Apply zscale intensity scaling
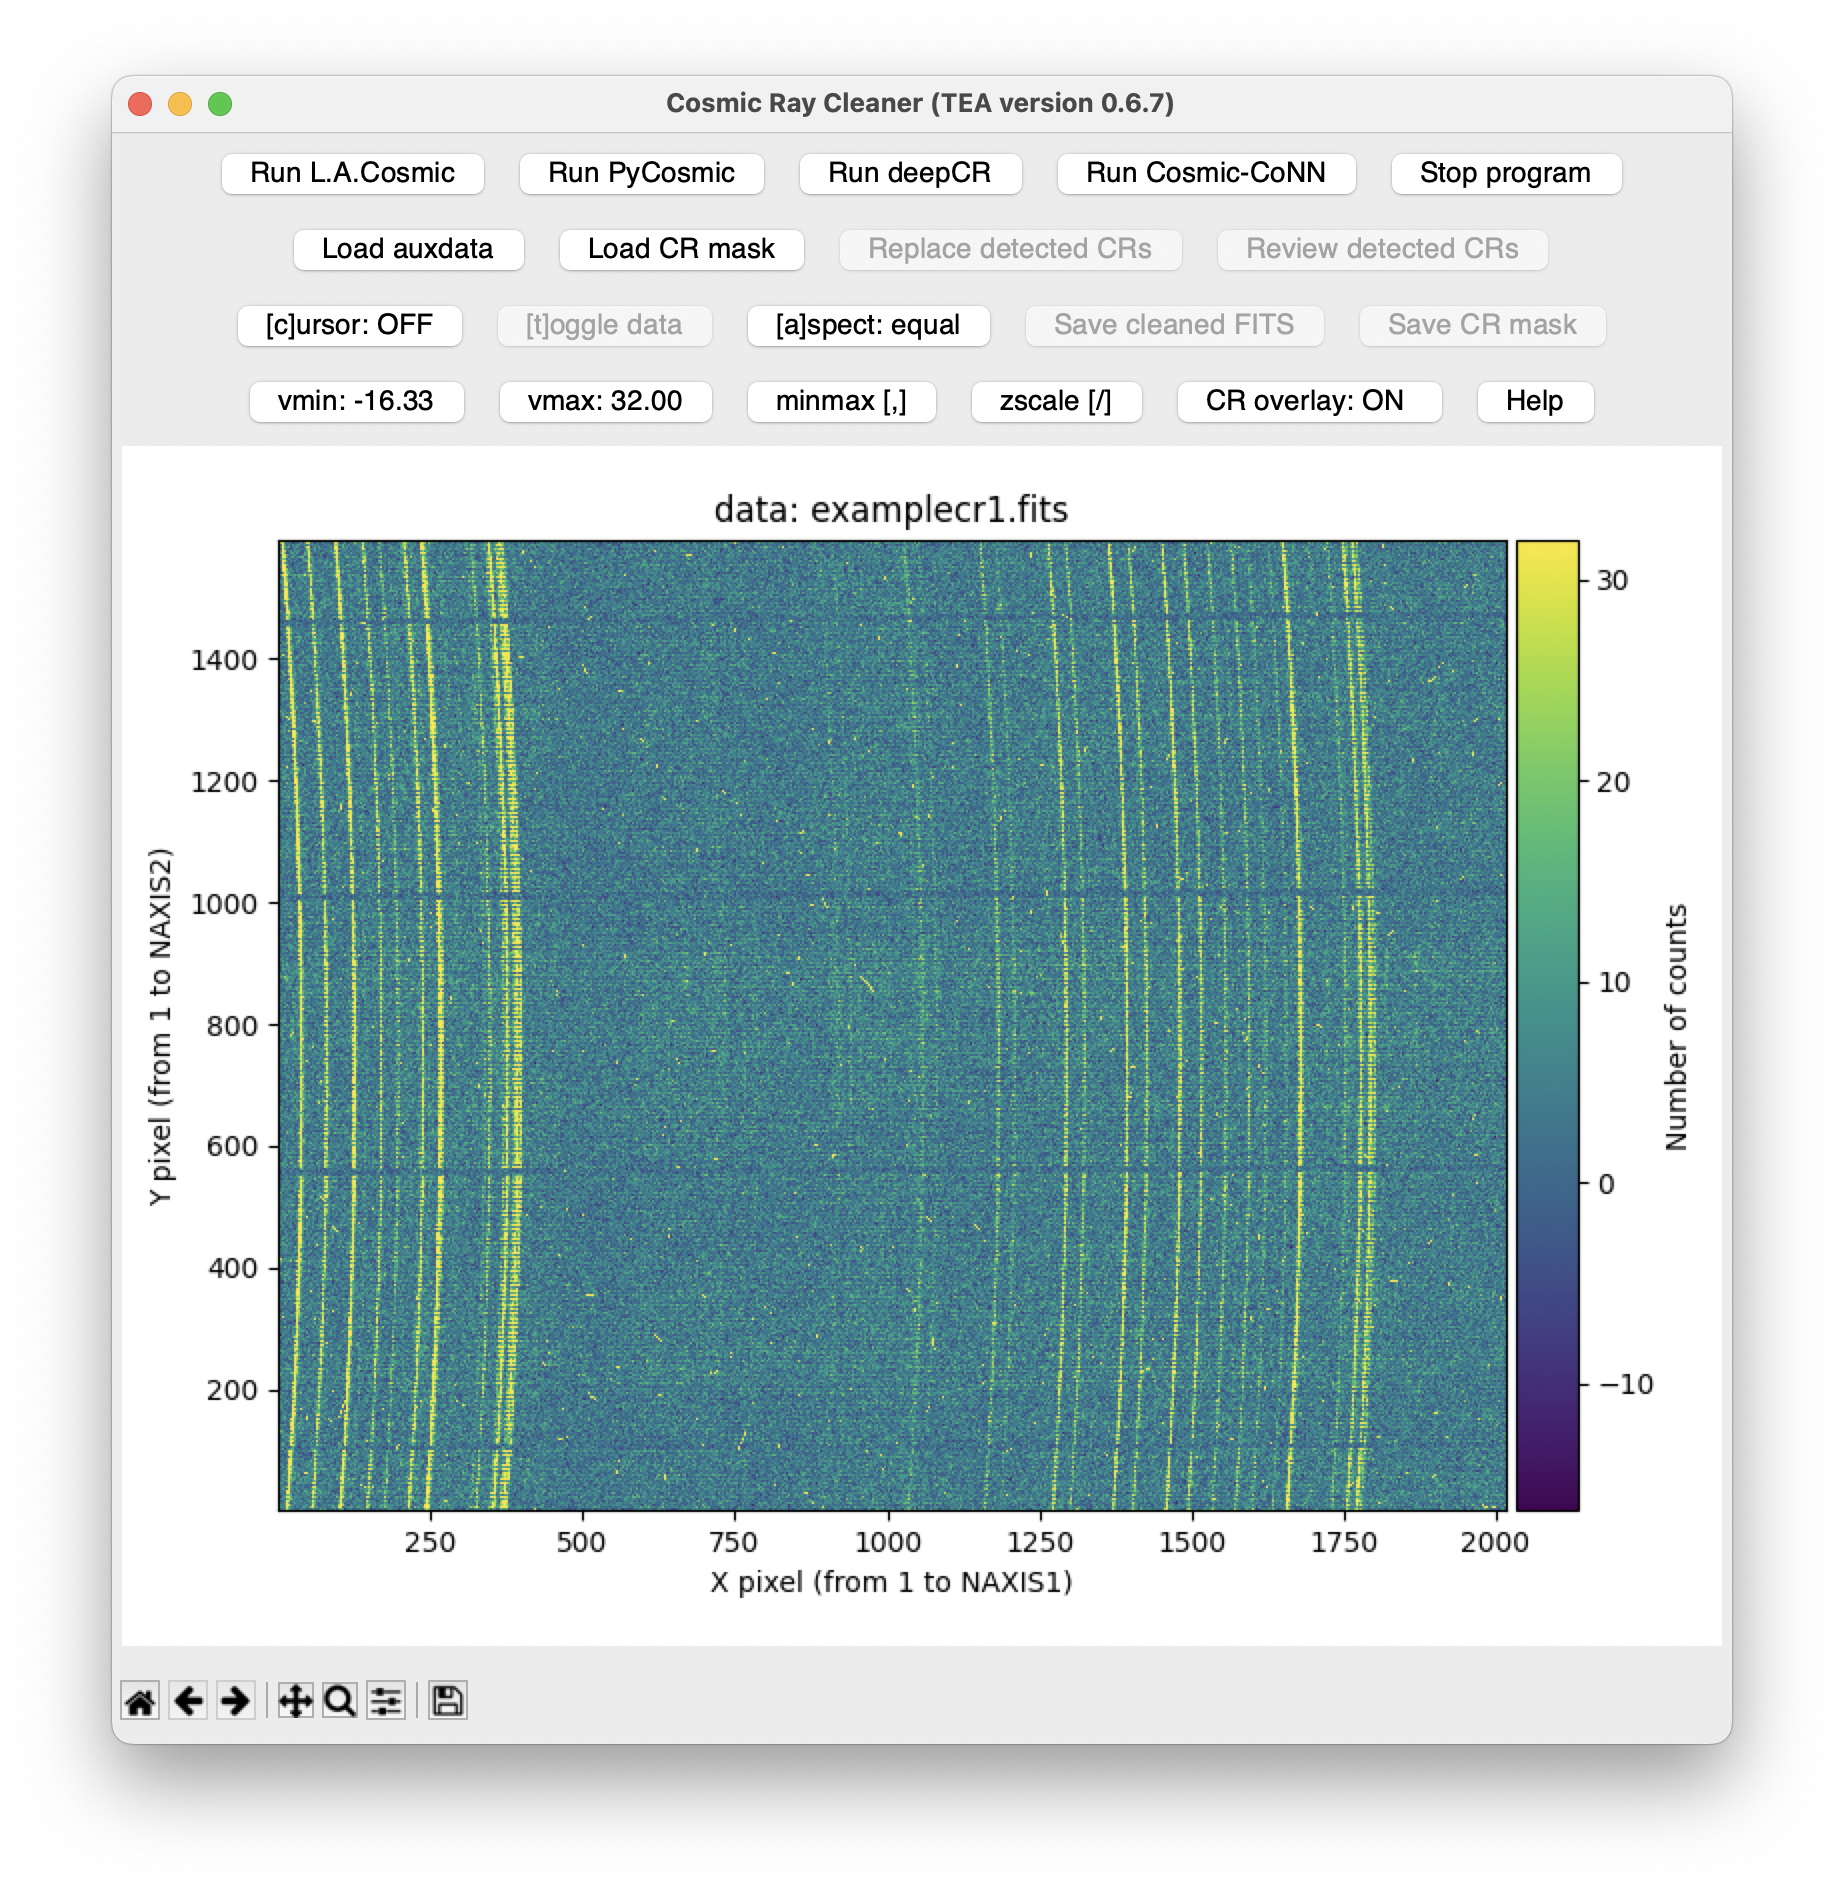This screenshot has height=1892, width=1844. 1056,401
